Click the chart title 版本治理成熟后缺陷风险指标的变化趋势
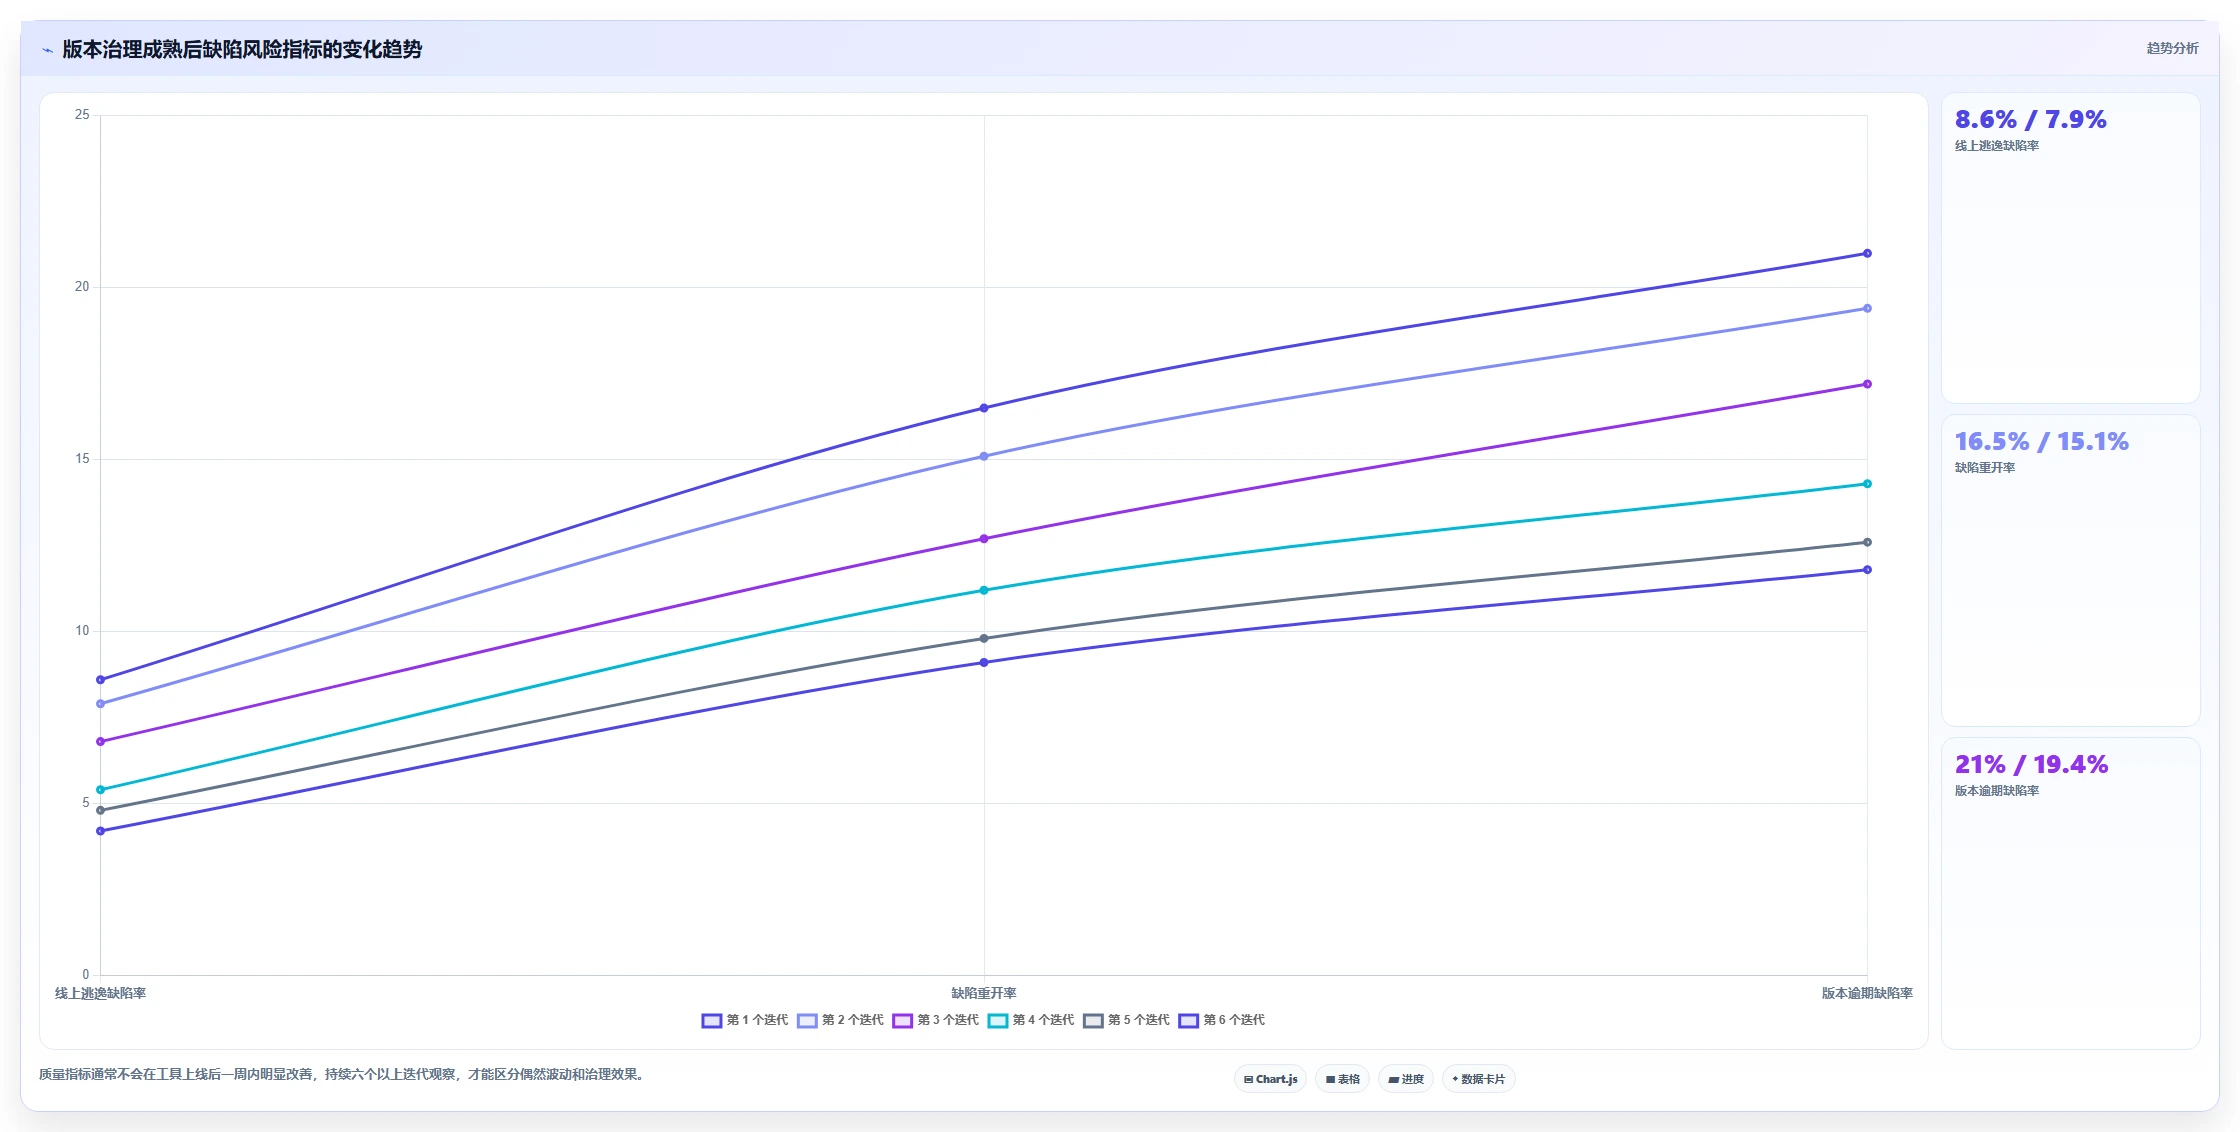This screenshot has height=1132, width=2240. pyautogui.click(x=242, y=50)
